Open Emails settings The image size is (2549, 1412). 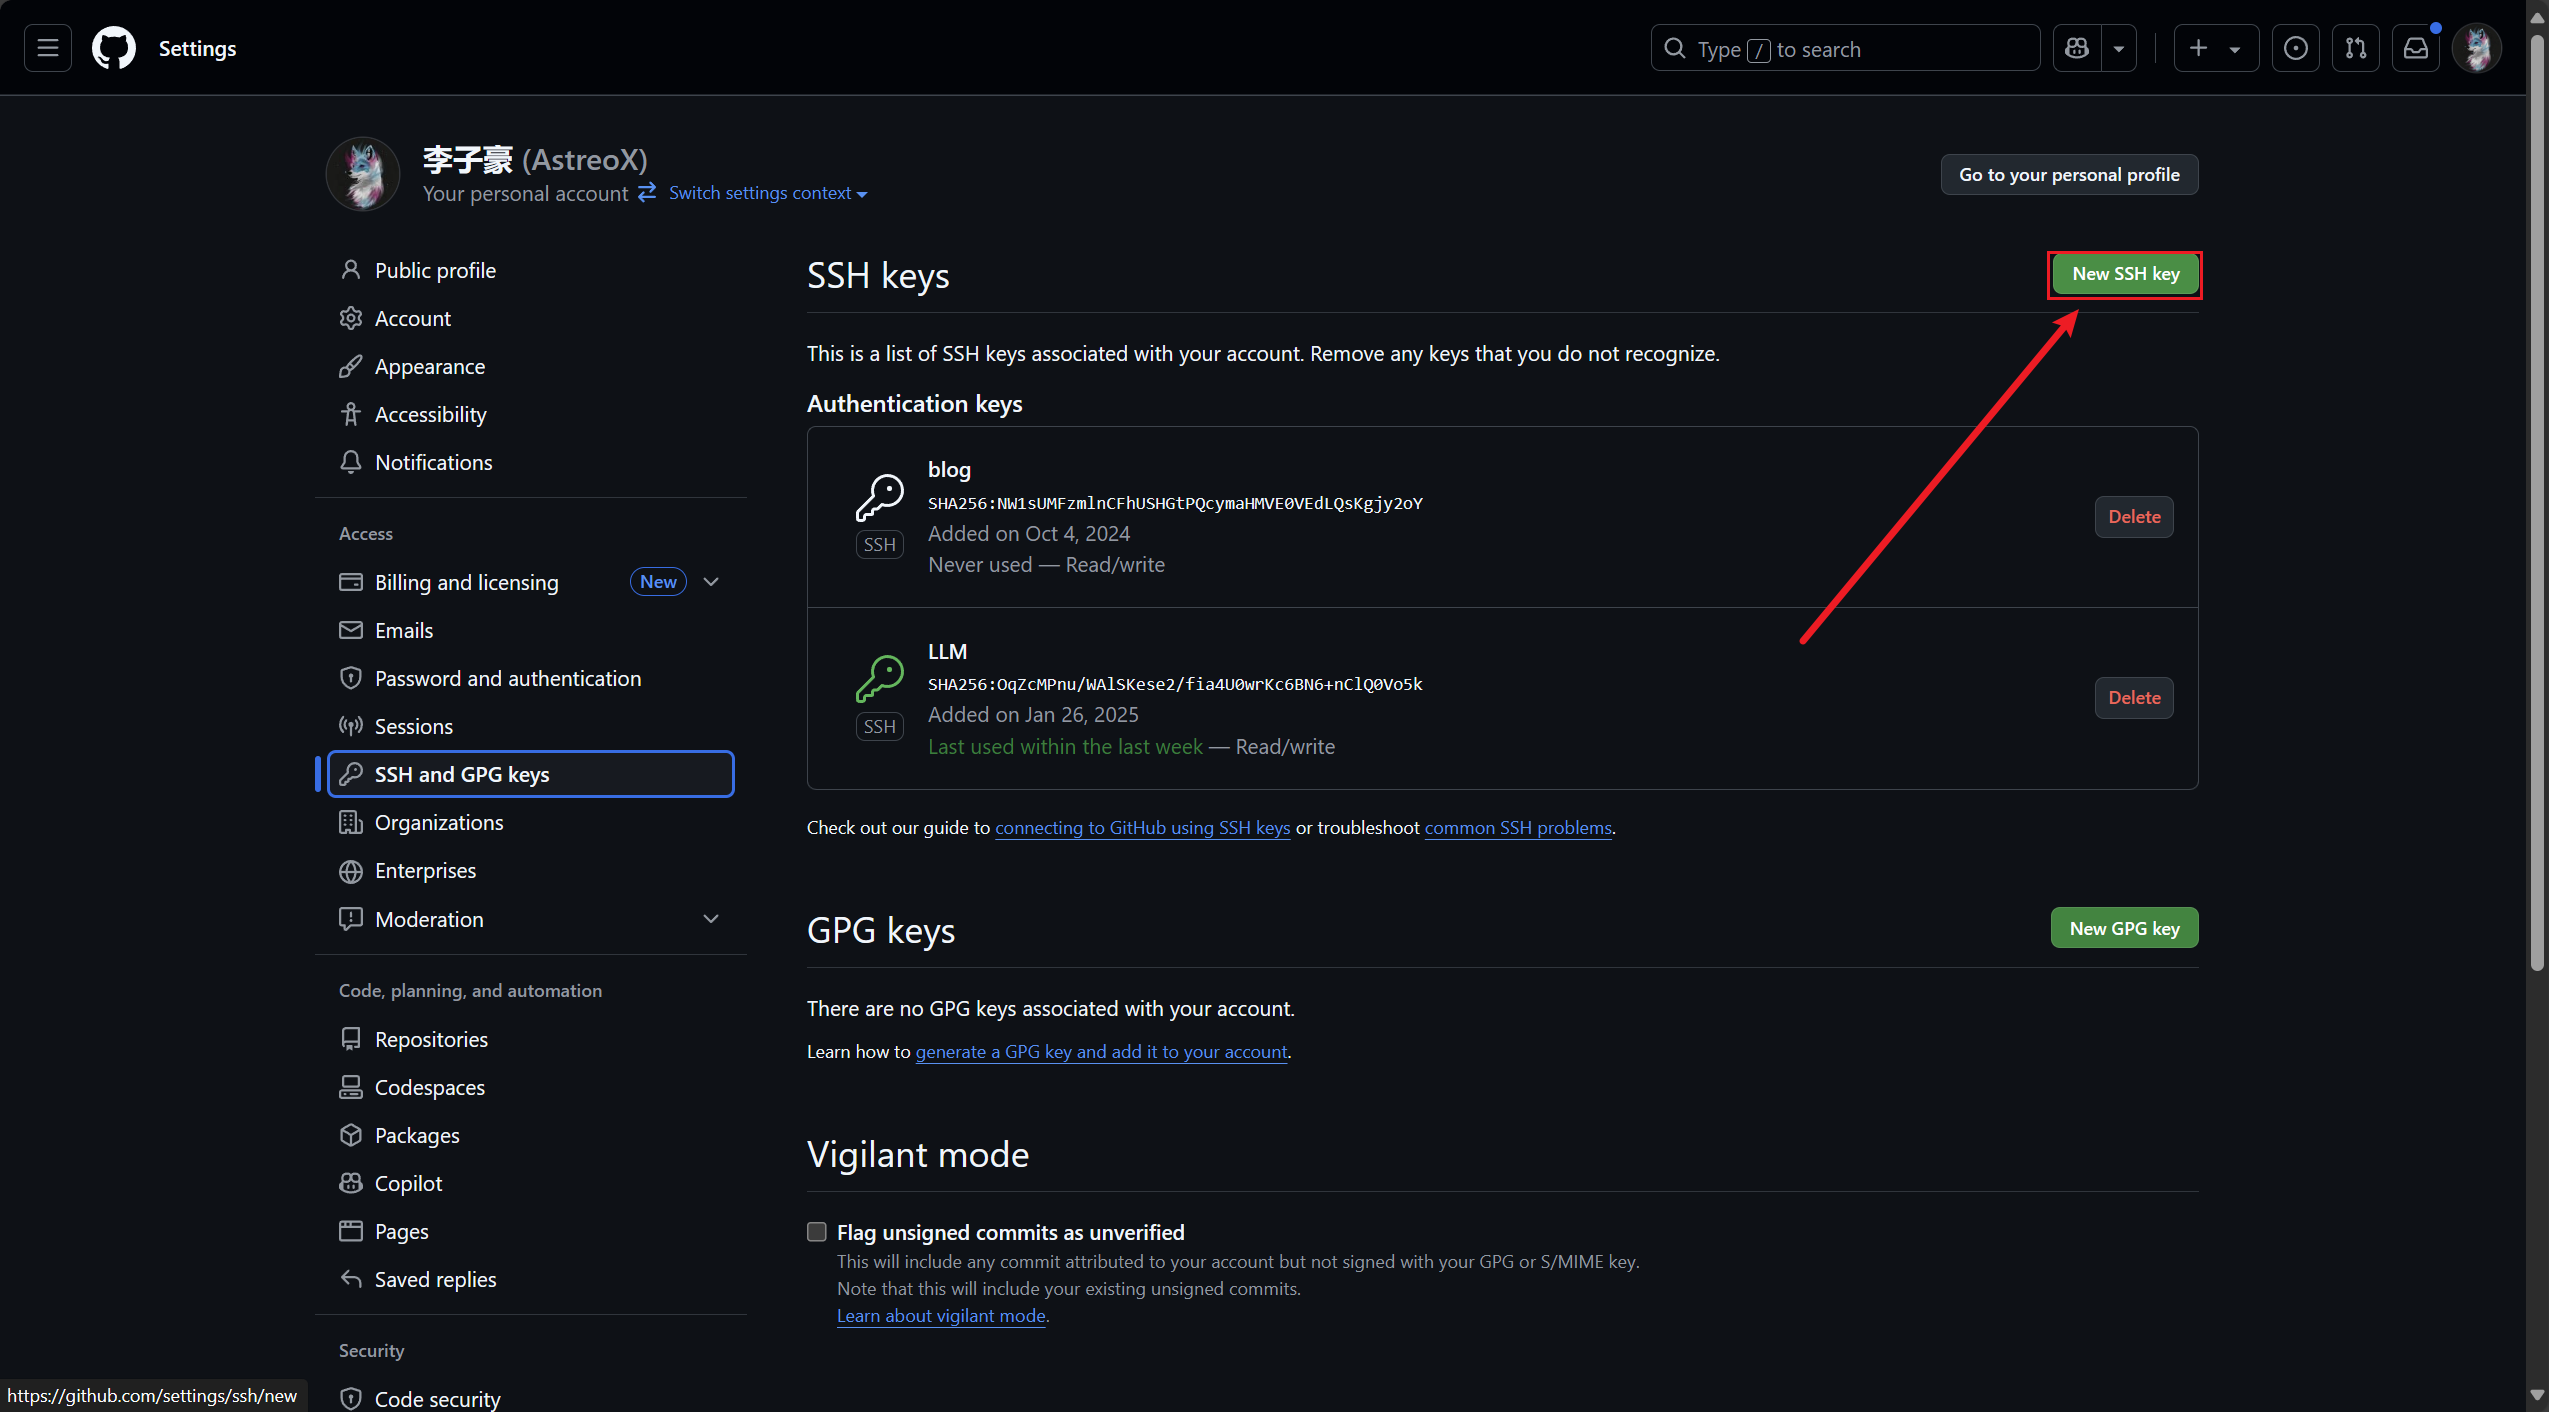click(531, 630)
